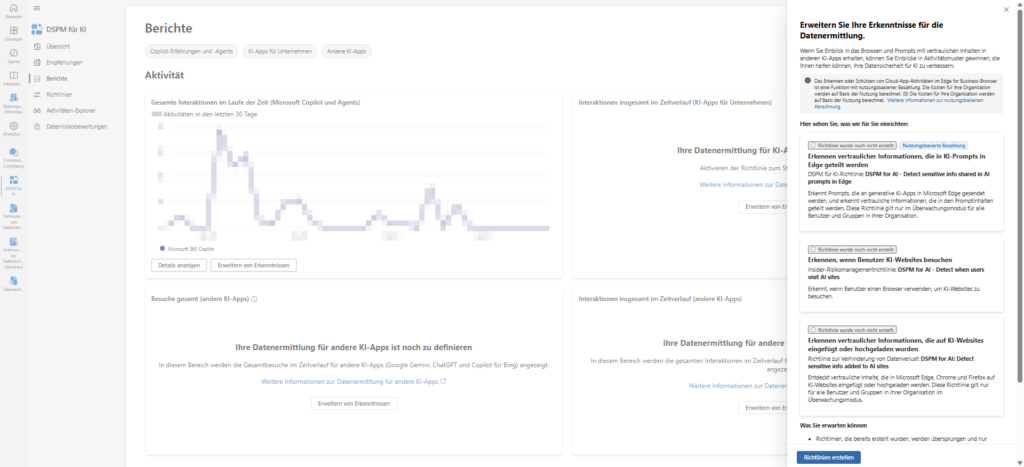
Task: Click the flyout panel vertical scrollbar
Action: (x=1019, y=200)
